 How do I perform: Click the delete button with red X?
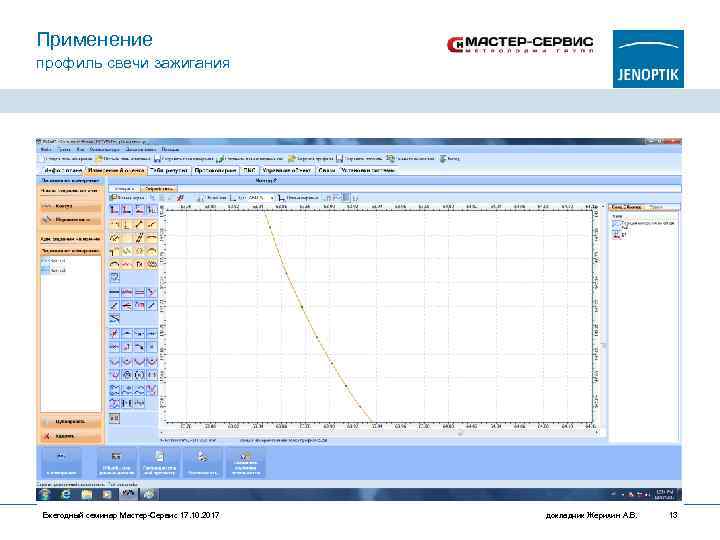click(x=70, y=436)
